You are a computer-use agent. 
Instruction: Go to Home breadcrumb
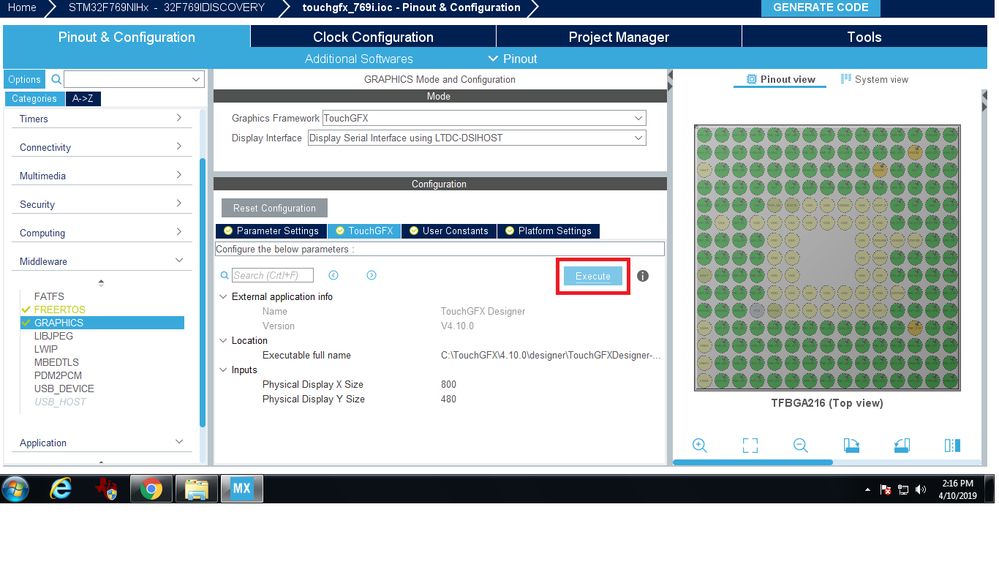coord(22,8)
